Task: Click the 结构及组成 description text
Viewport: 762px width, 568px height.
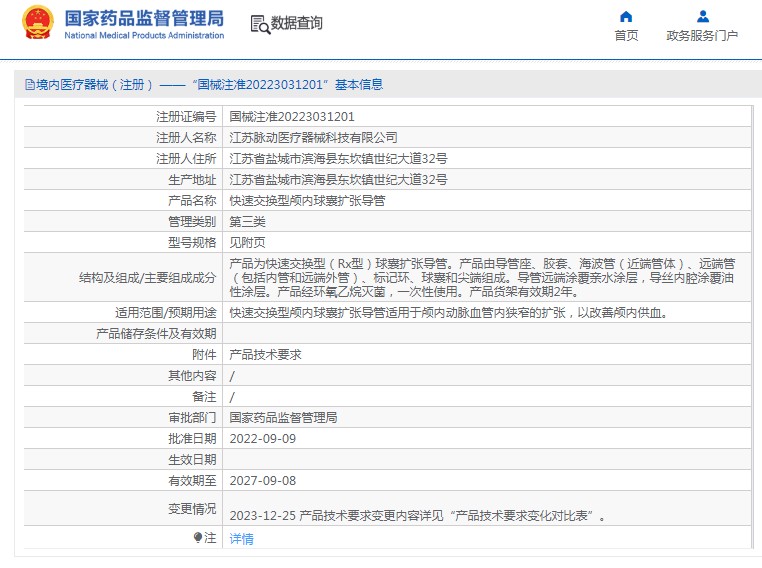Action: pos(482,277)
